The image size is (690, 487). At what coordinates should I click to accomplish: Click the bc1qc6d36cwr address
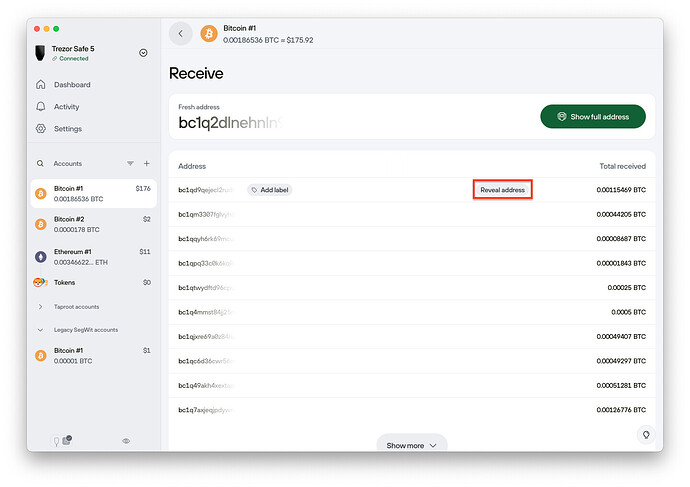206,361
